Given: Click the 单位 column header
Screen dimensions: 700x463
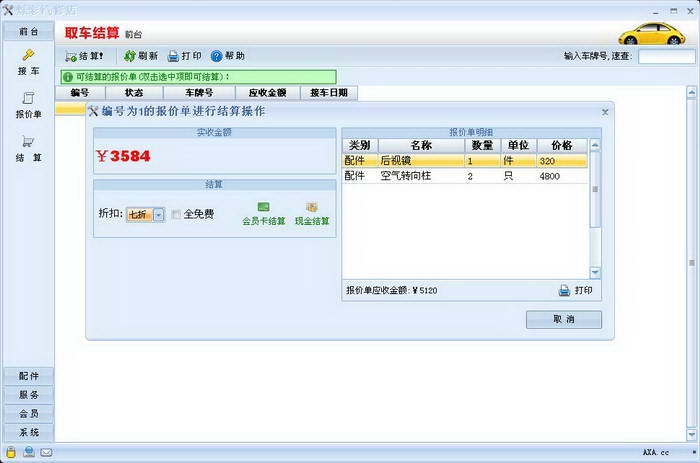Looking at the screenshot, I should pos(518,146).
